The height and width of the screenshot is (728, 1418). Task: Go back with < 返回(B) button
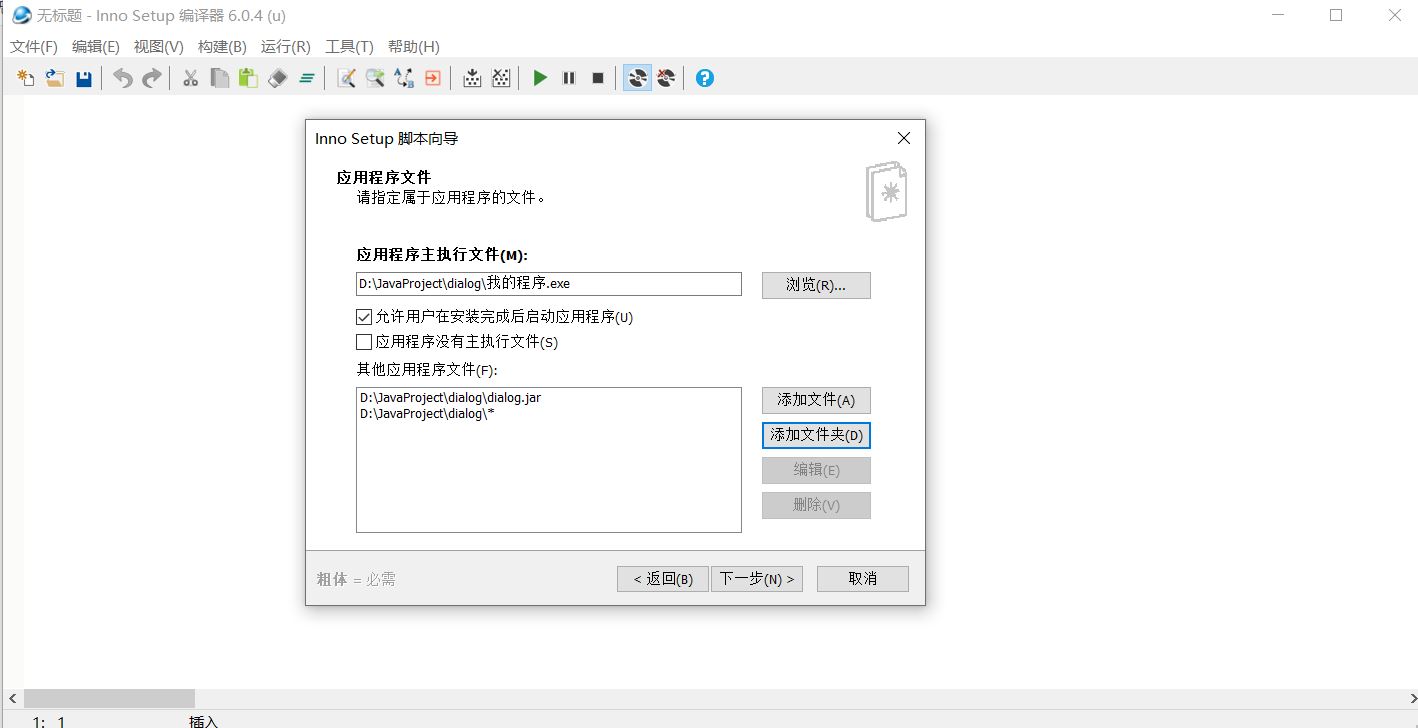pyautogui.click(x=663, y=579)
